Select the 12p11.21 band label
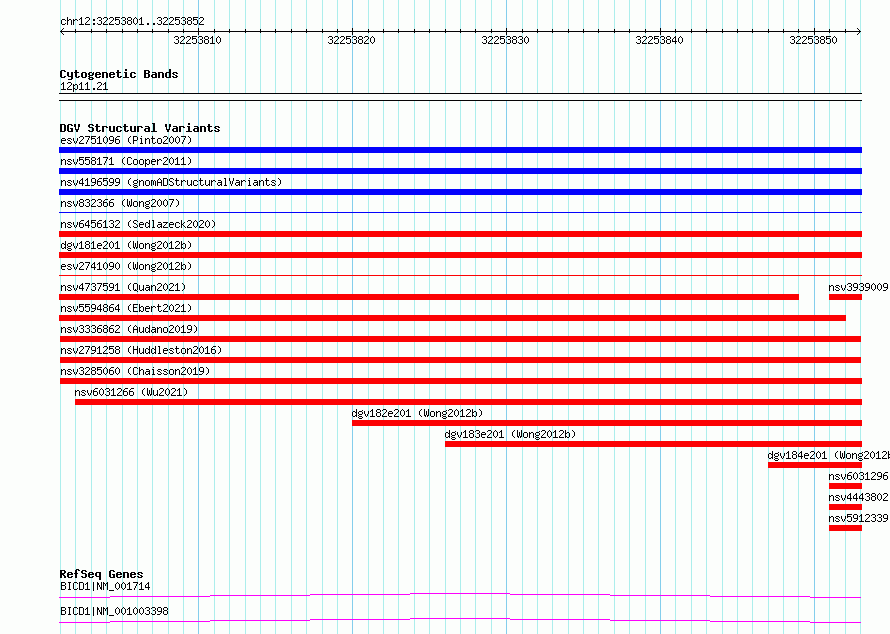 point(84,86)
